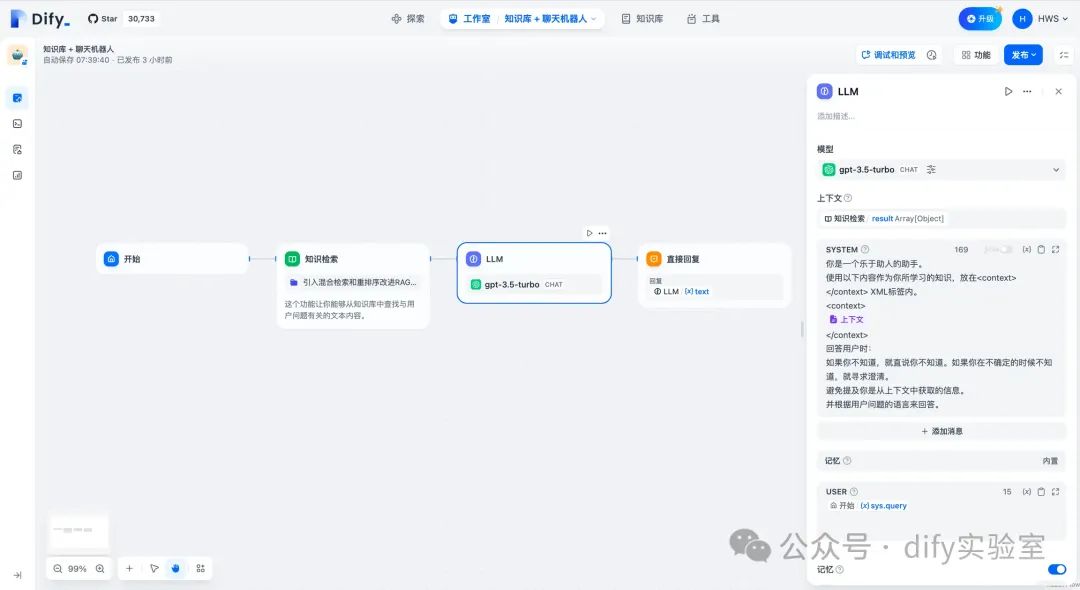The height and width of the screenshot is (590, 1080).
Task: Insert variable in USER prompt
Action: tap(1026, 492)
